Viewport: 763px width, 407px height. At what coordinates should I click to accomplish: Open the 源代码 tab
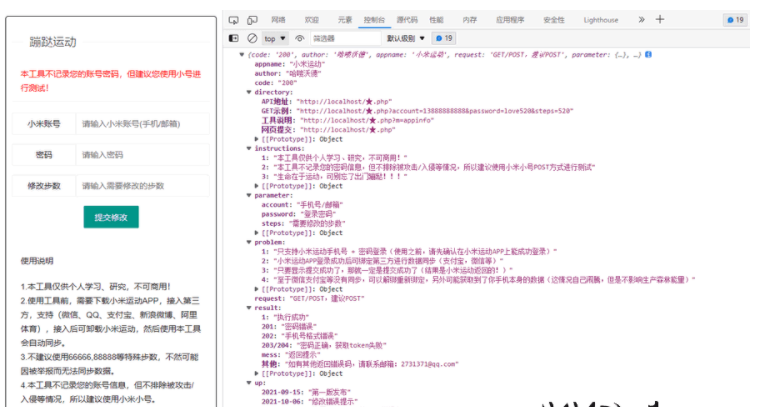coord(407,20)
